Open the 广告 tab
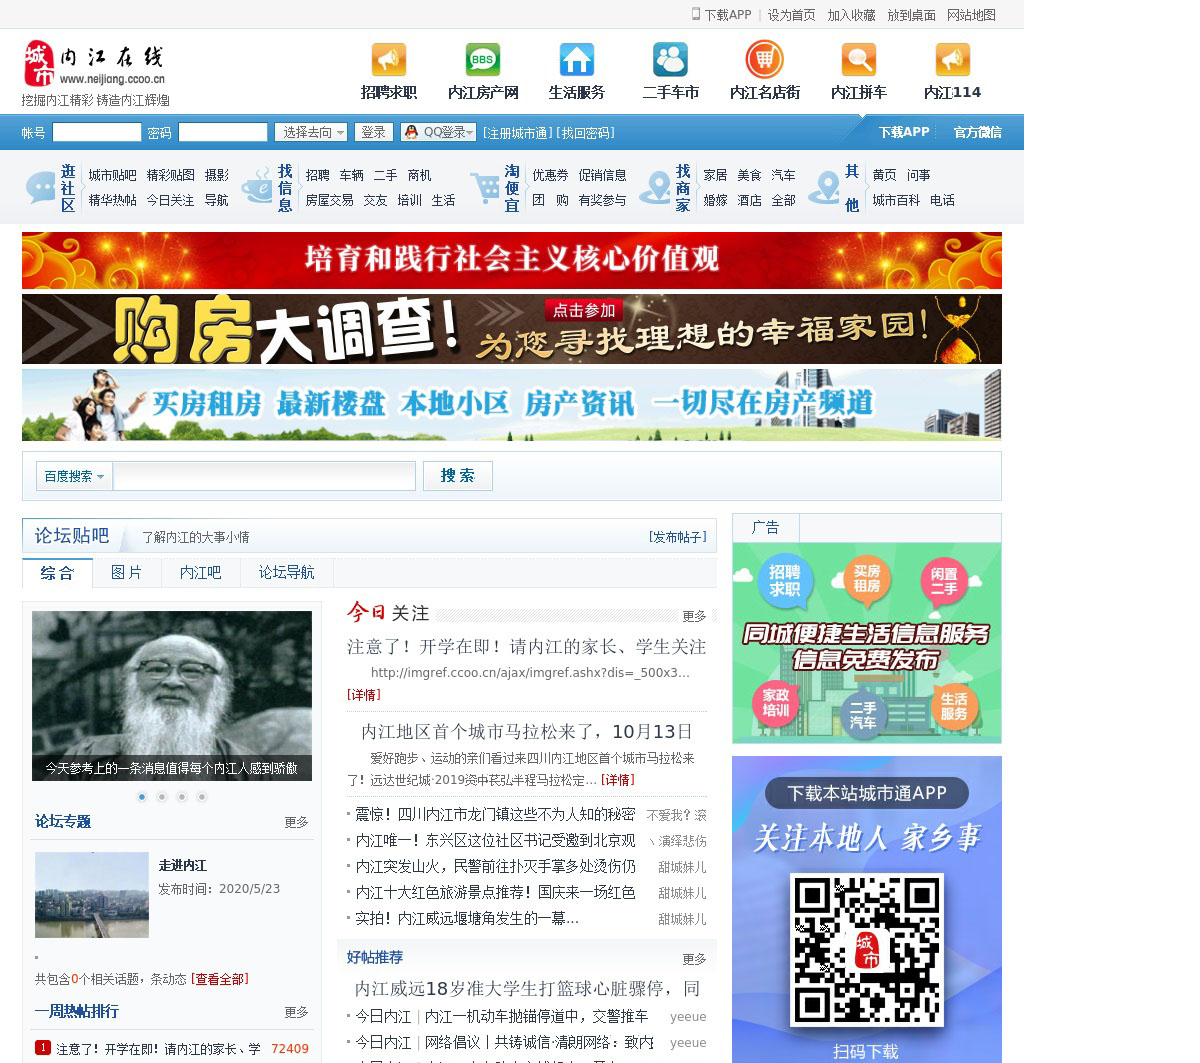This screenshot has width=1200, height=1063. 766,527
